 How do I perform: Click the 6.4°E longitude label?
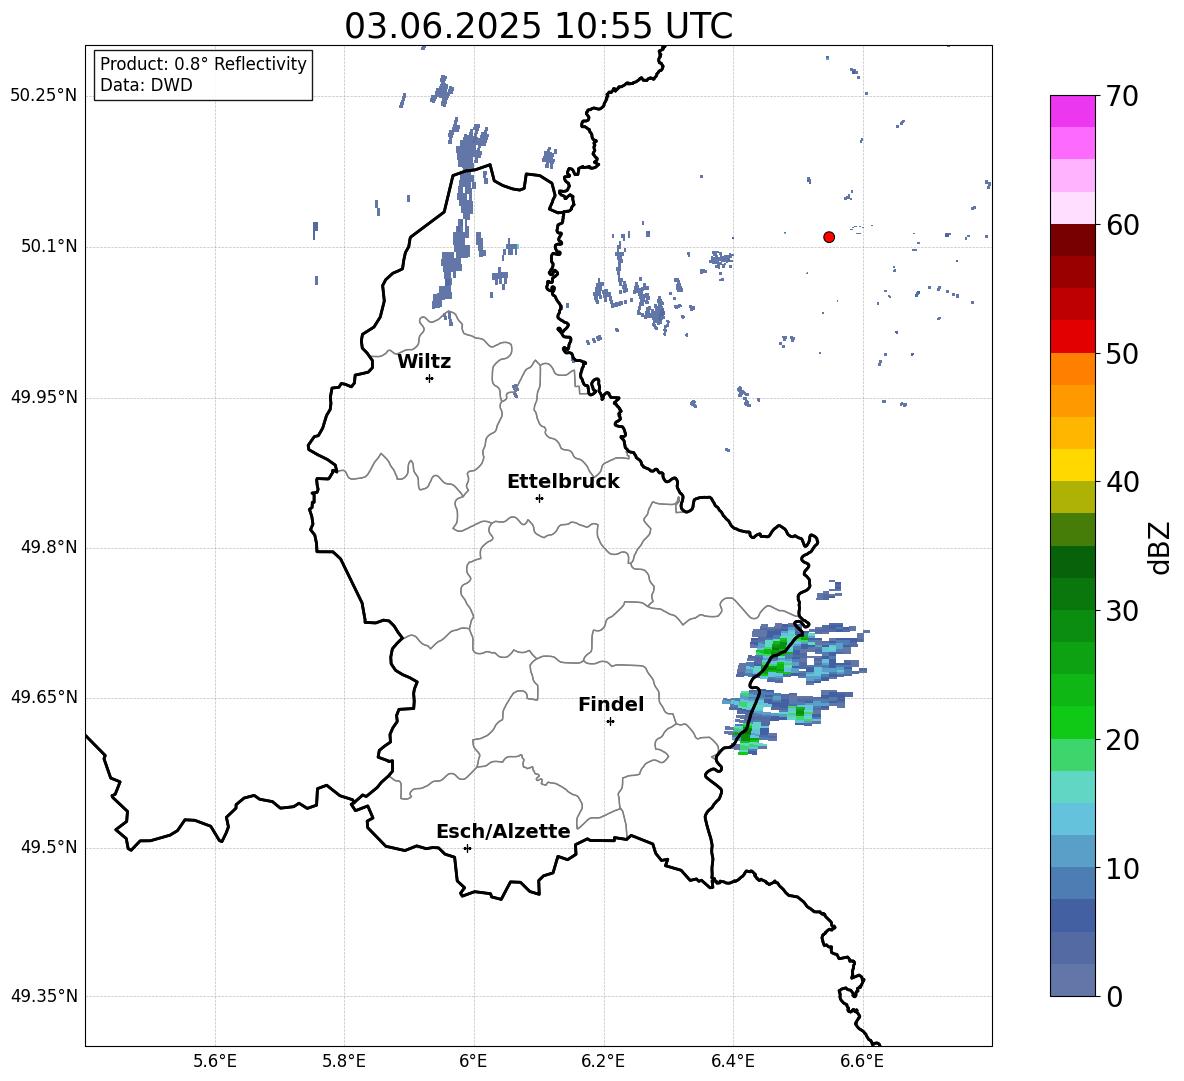click(x=732, y=1061)
